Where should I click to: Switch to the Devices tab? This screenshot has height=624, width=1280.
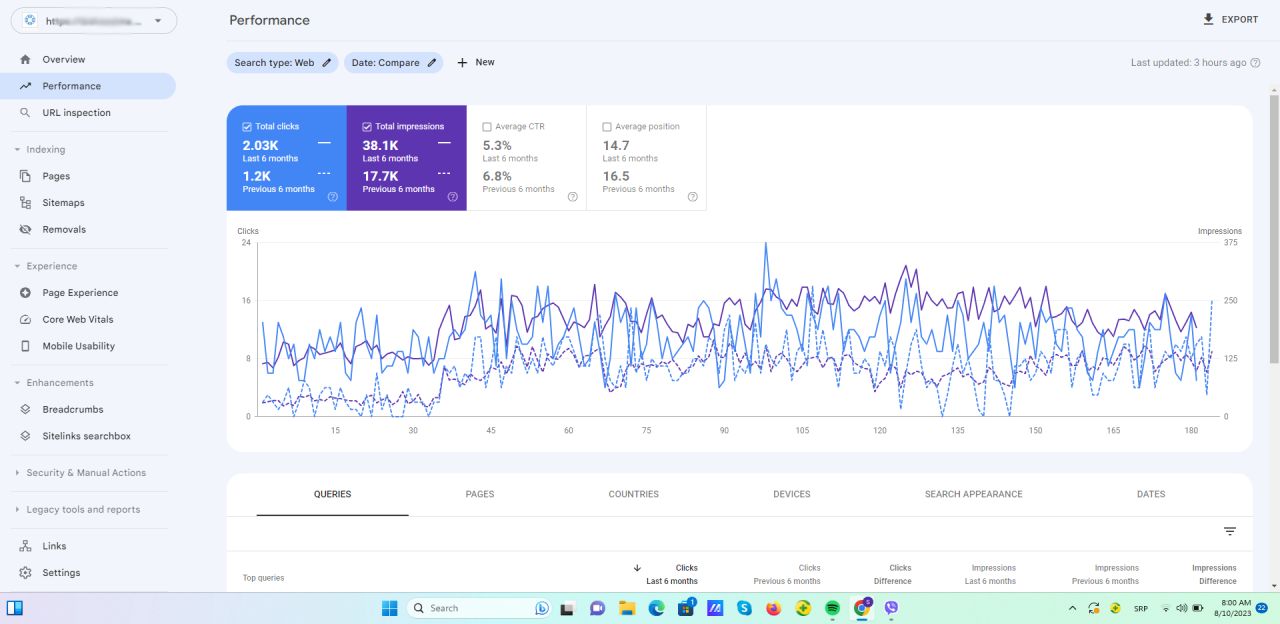(x=792, y=494)
